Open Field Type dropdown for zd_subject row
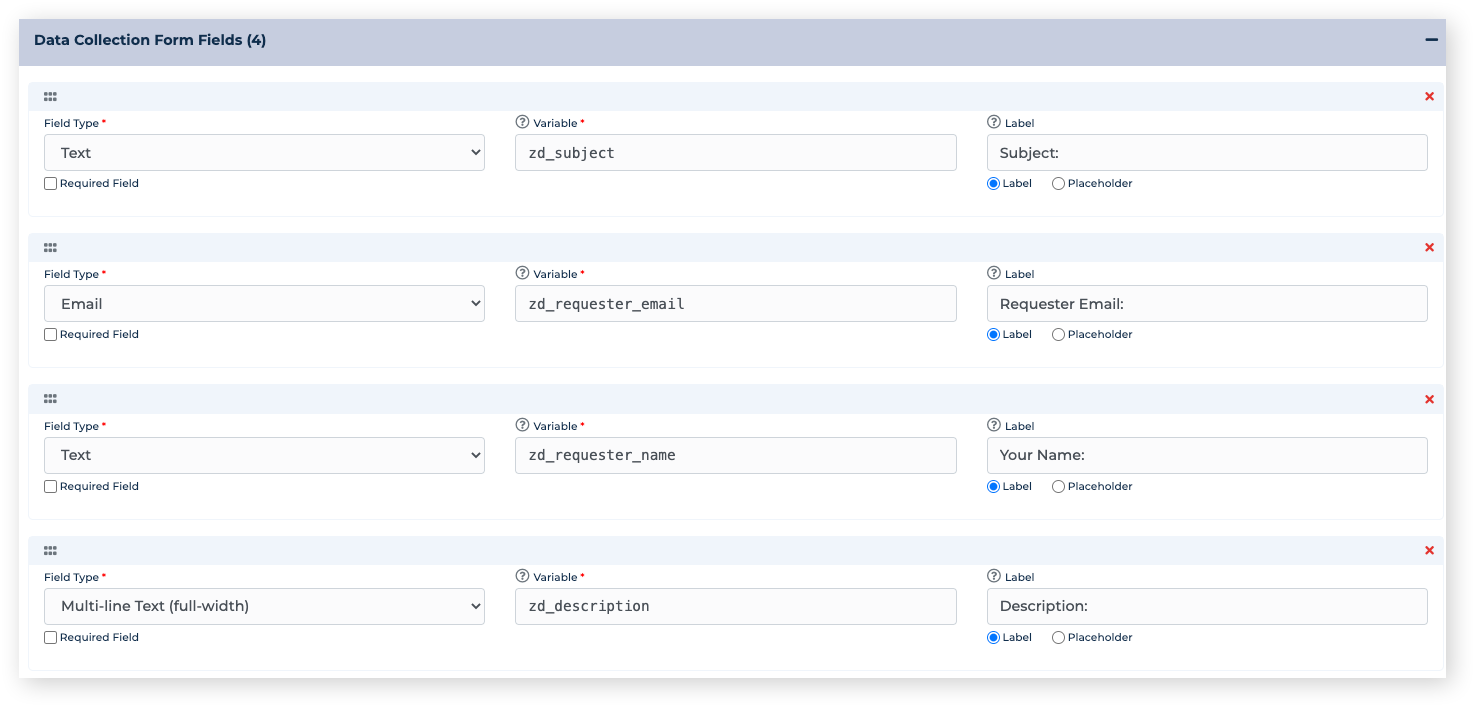Viewport: 1475px width, 707px height. point(264,153)
